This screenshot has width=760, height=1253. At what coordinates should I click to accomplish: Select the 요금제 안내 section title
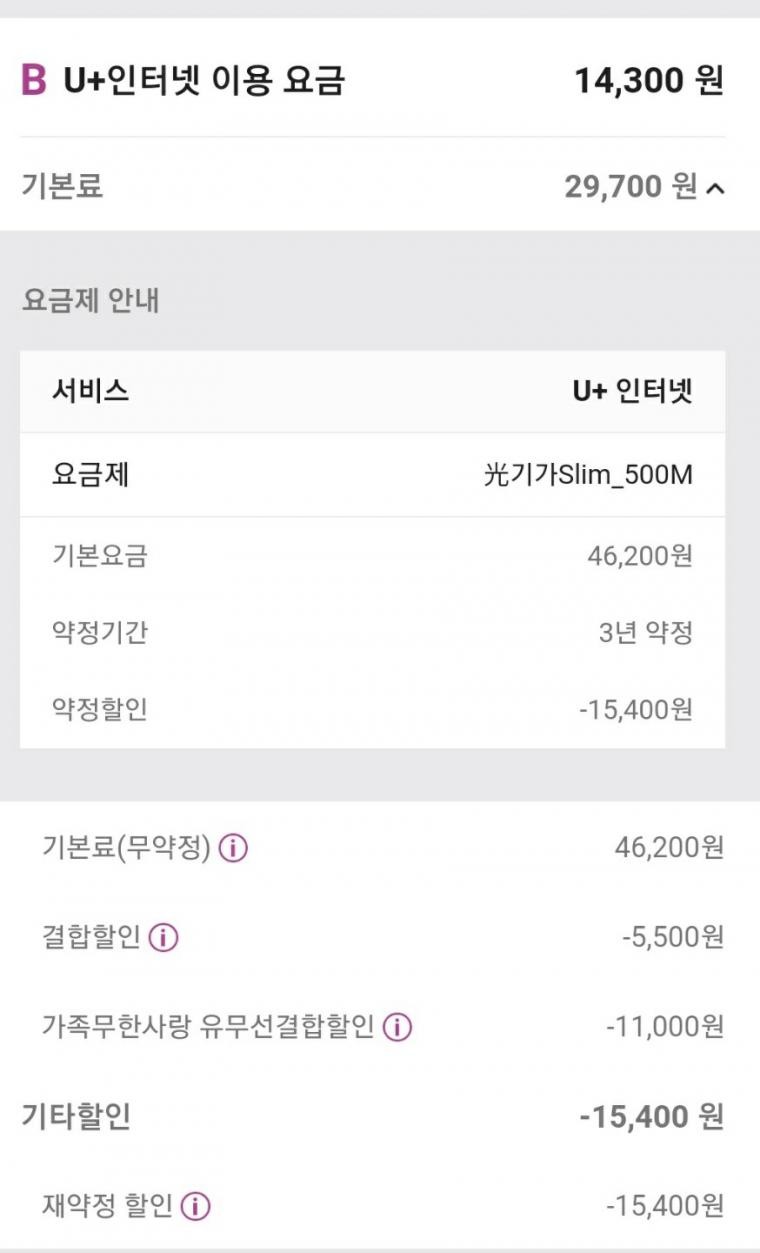[x=91, y=300]
